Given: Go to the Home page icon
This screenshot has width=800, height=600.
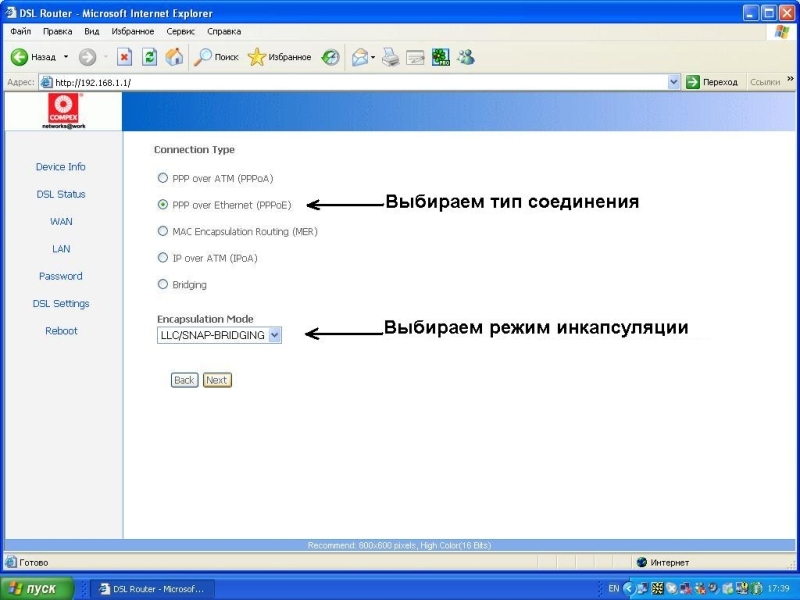Looking at the screenshot, I should click(x=174, y=57).
